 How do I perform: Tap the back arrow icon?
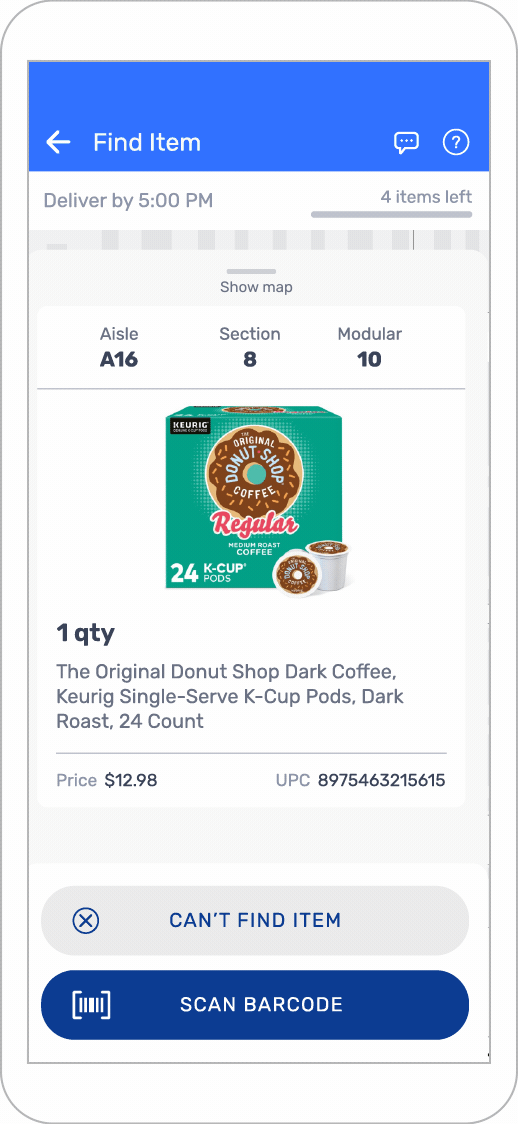[58, 142]
